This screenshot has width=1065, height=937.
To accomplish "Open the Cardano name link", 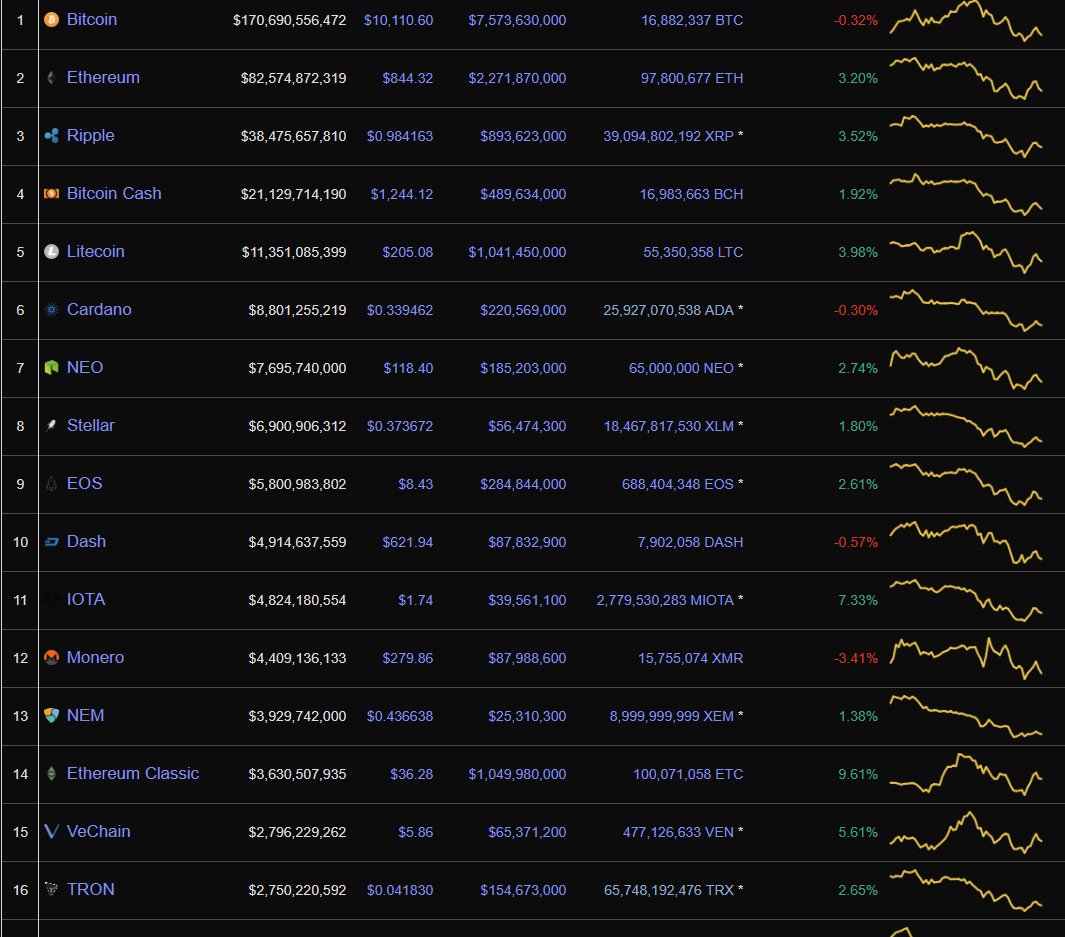I will pyautogui.click(x=99, y=310).
